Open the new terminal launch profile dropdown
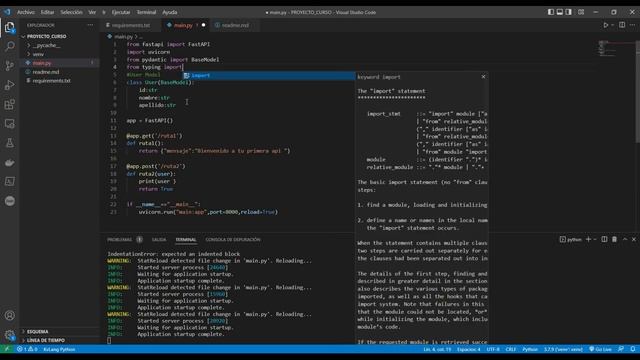This screenshot has width=640, height=360. pyautogui.click(x=595, y=239)
